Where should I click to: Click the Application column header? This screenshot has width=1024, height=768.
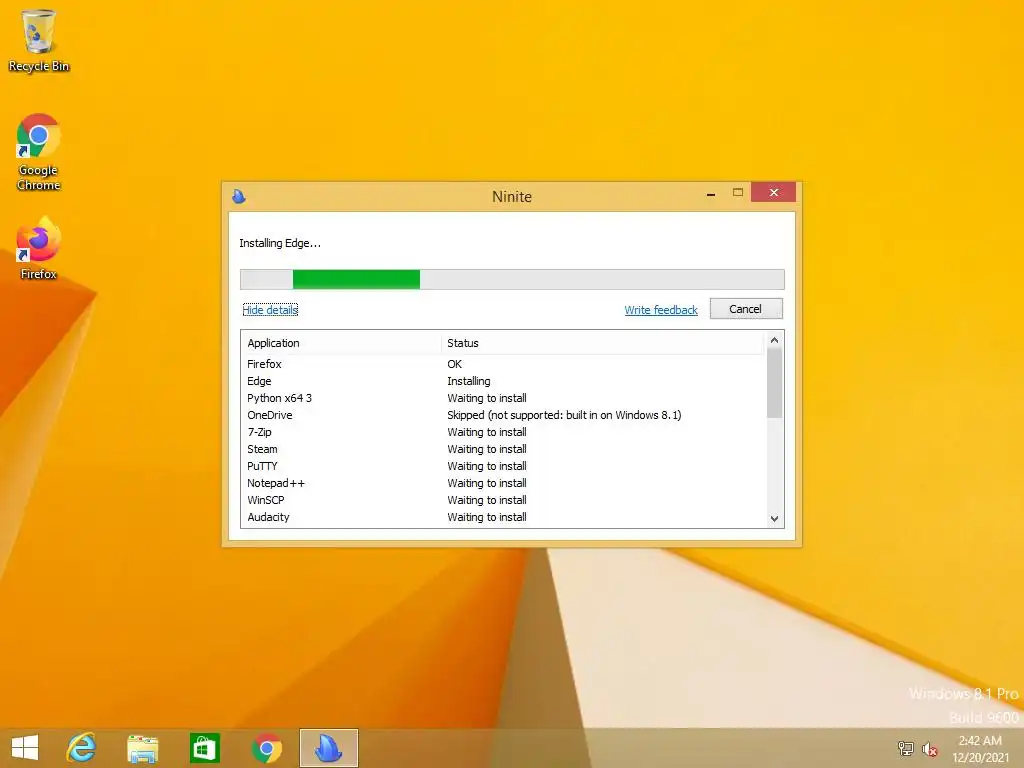341,343
